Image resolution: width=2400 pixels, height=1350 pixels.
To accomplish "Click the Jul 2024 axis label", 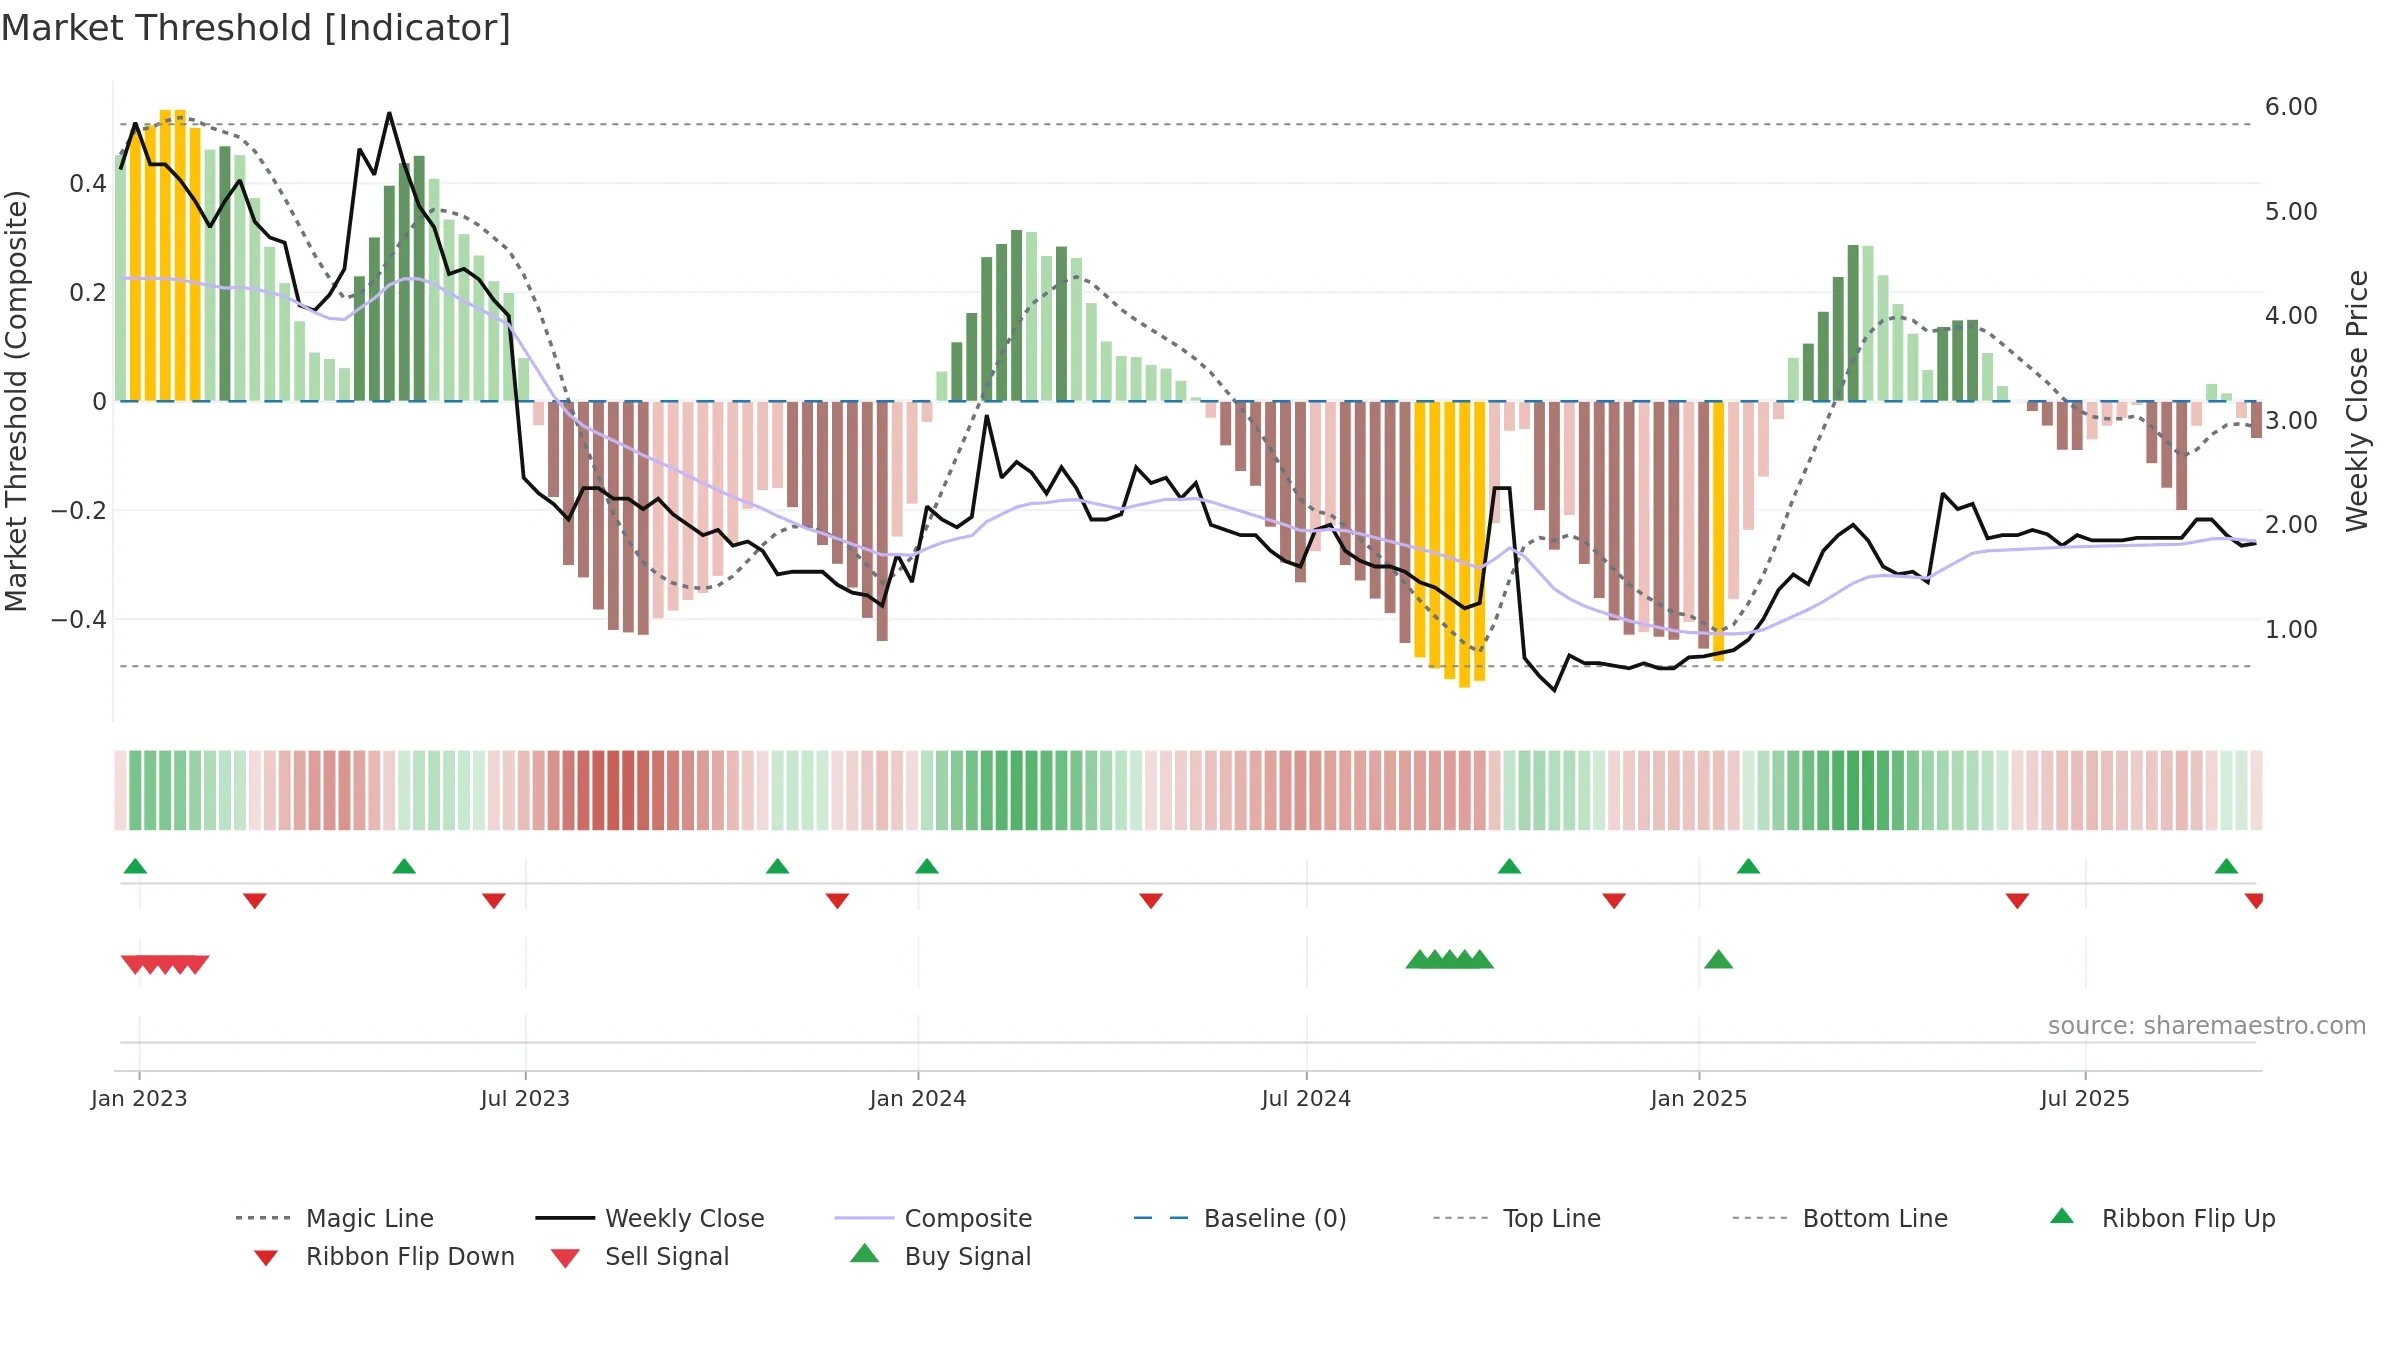I will click(1306, 1099).
